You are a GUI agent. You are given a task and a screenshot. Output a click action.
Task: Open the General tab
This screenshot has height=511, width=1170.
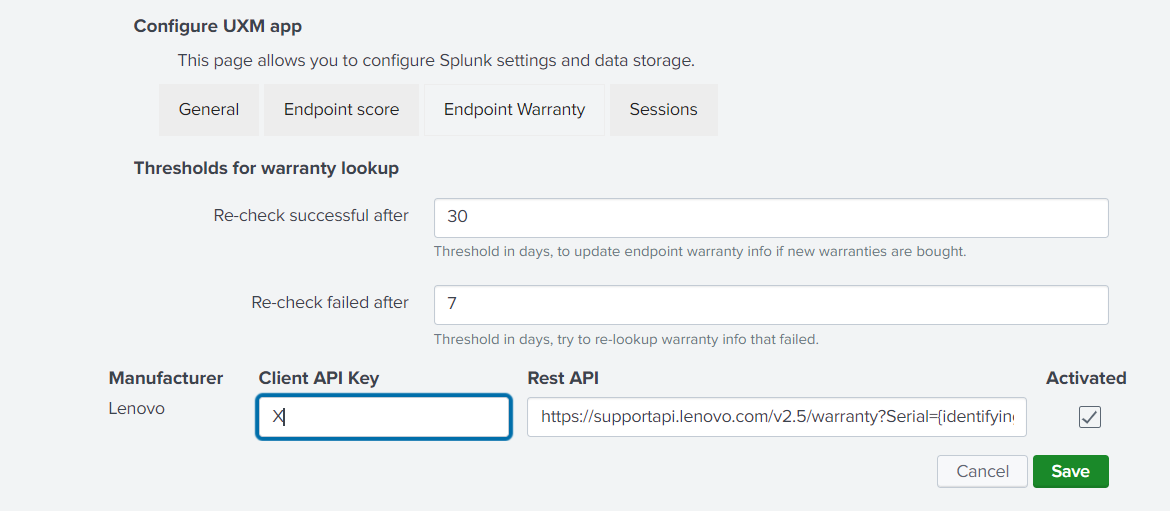(209, 110)
